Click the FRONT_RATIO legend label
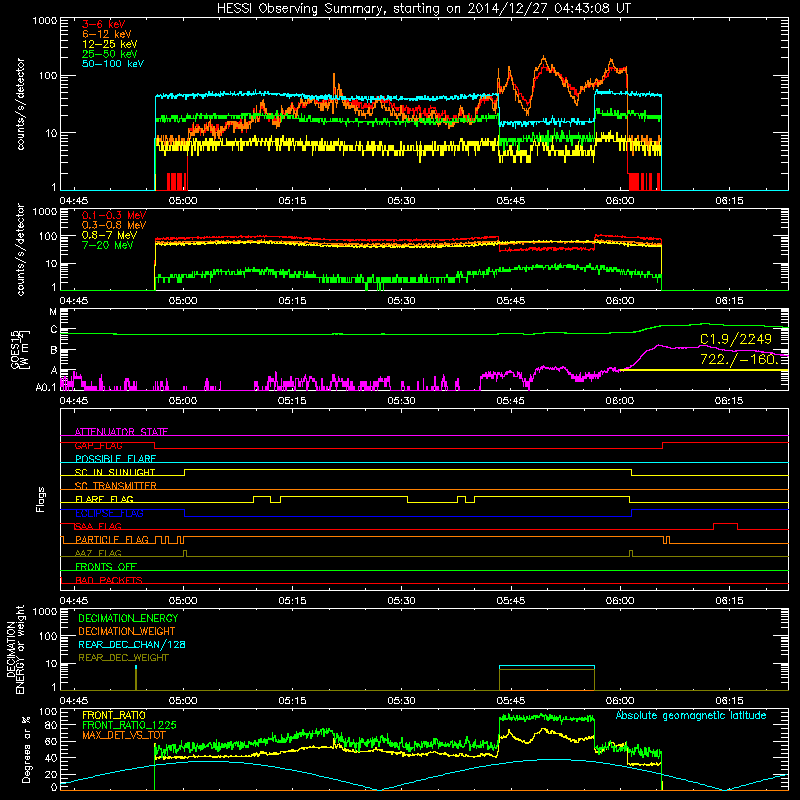Viewport: 800px width, 800px height. 114,715
